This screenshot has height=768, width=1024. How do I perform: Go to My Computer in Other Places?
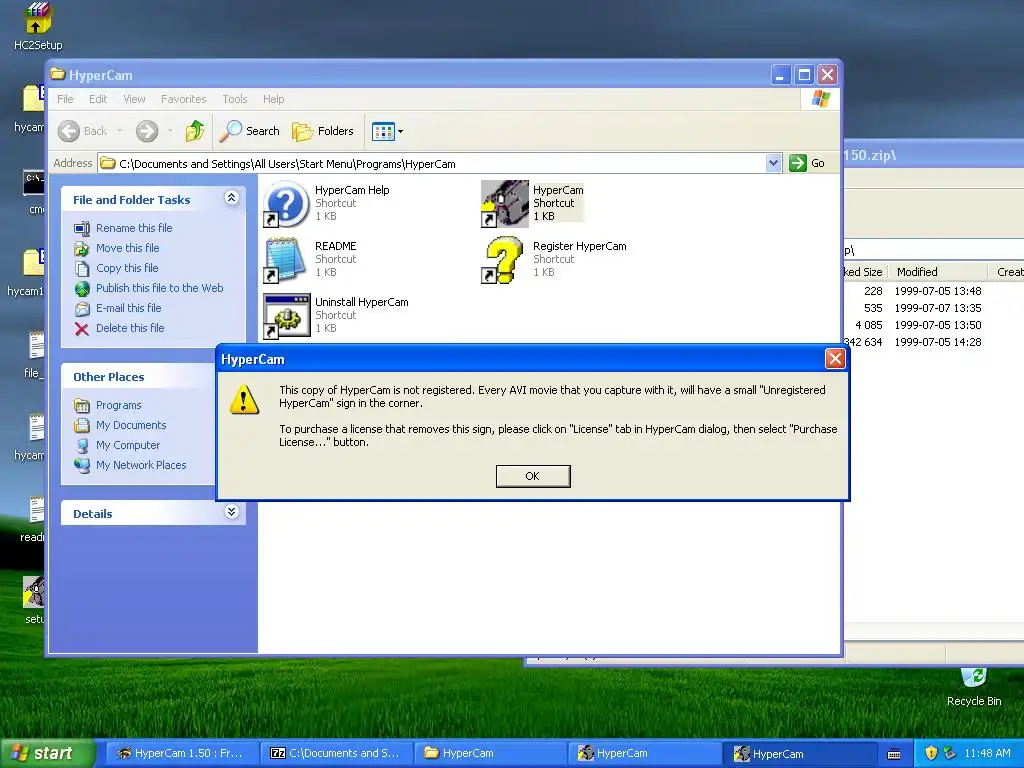point(127,445)
